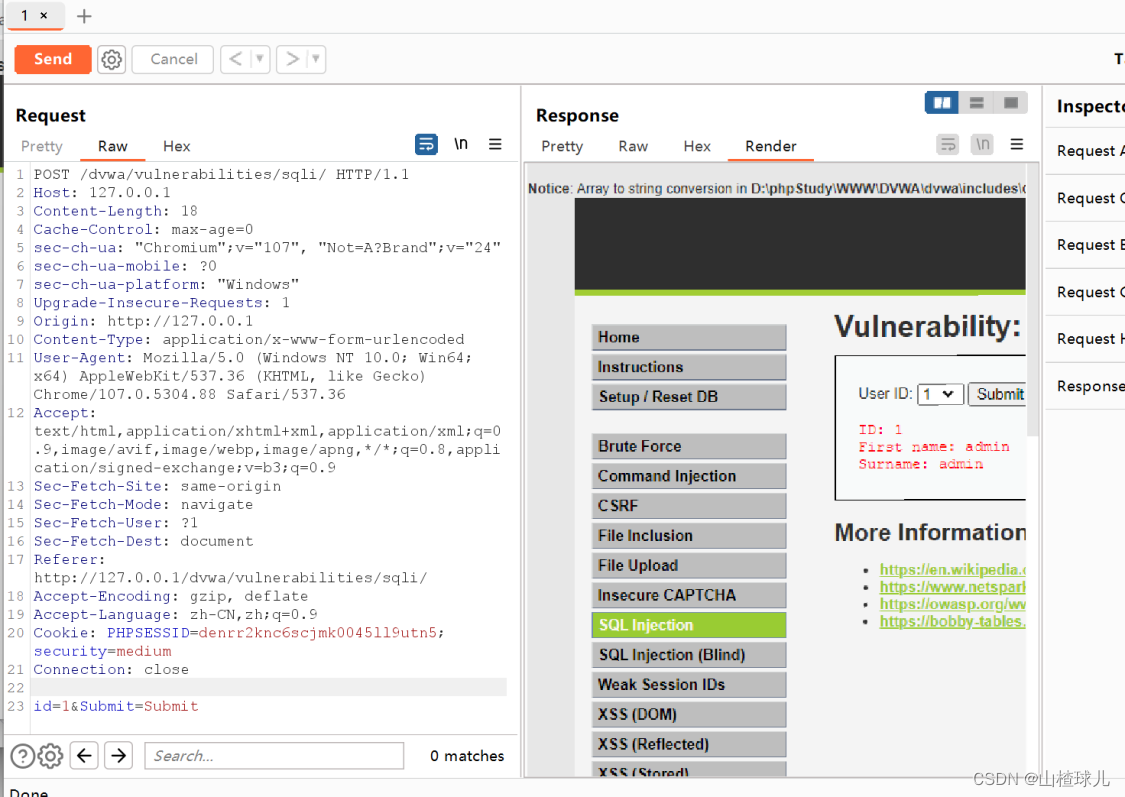The width and height of the screenshot is (1125, 797).
Task: Open Home in DVWA menu
Action: pyautogui.click(x=689, y=337)
